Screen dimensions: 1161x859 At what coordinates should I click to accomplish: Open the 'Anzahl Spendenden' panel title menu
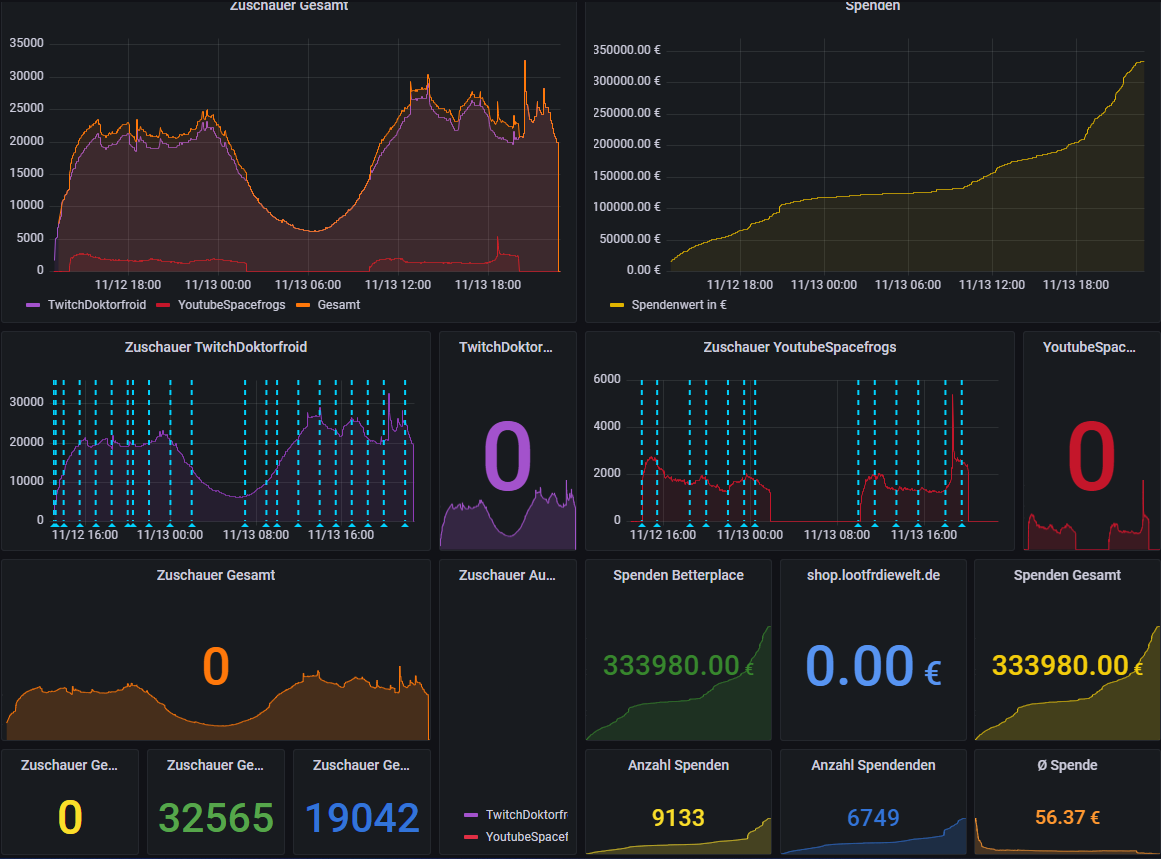tap(874, 765)
